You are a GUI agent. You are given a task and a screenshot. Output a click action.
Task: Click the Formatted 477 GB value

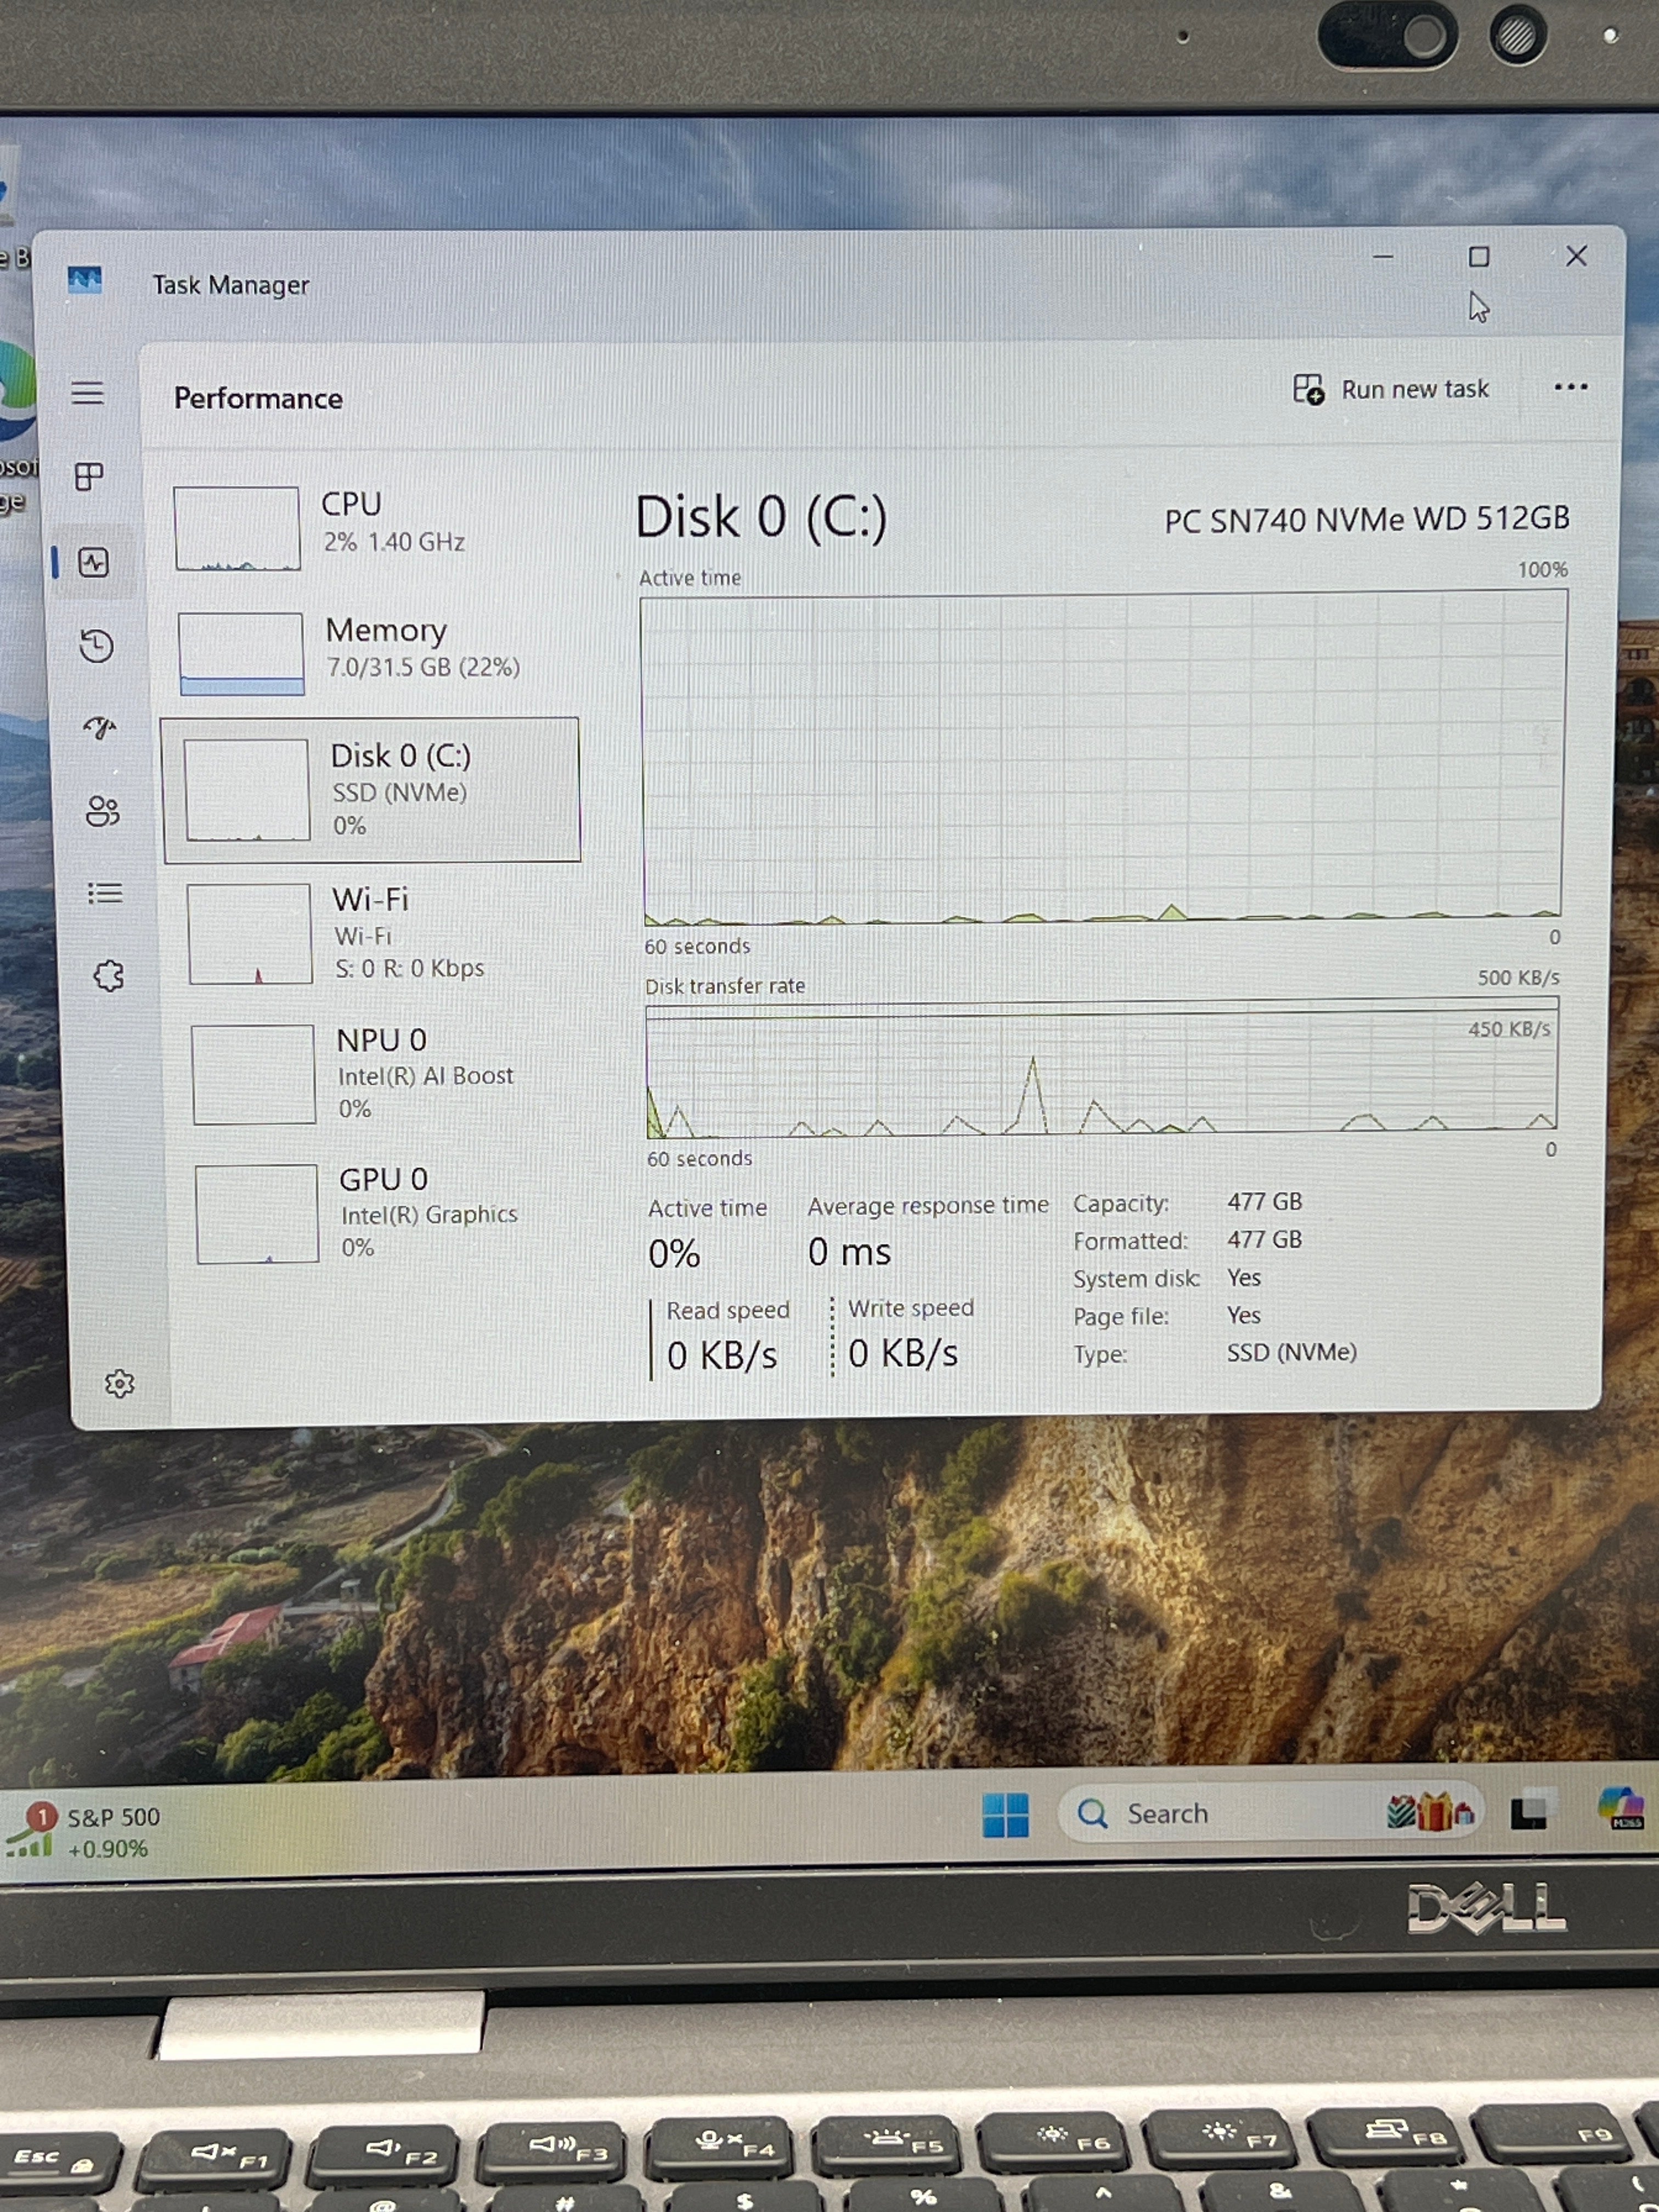pyautogui.click(x=1264, y=1239)
